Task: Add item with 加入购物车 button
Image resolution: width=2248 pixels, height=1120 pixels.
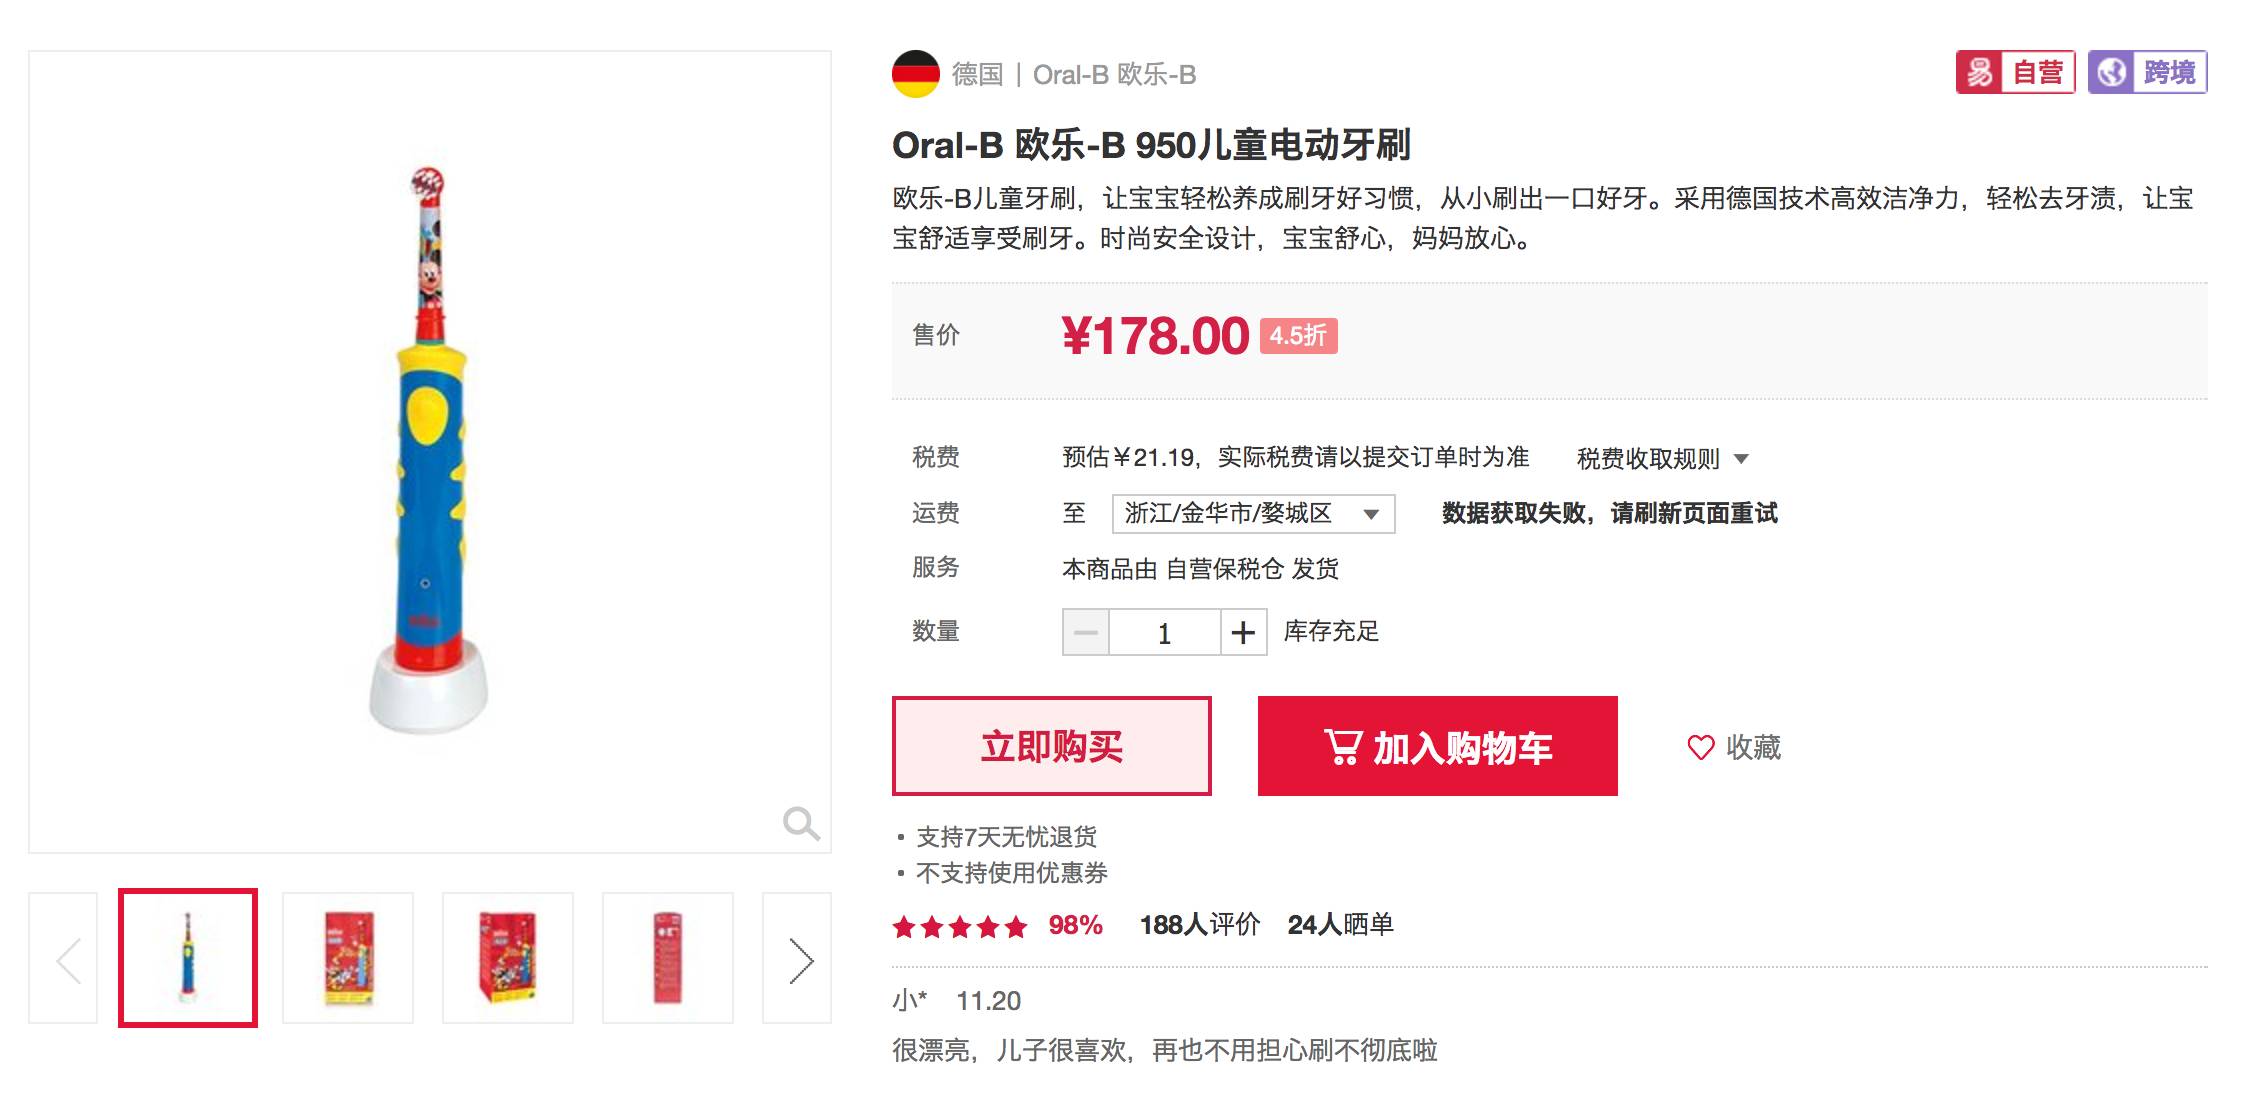Action: coord(1437,746)
